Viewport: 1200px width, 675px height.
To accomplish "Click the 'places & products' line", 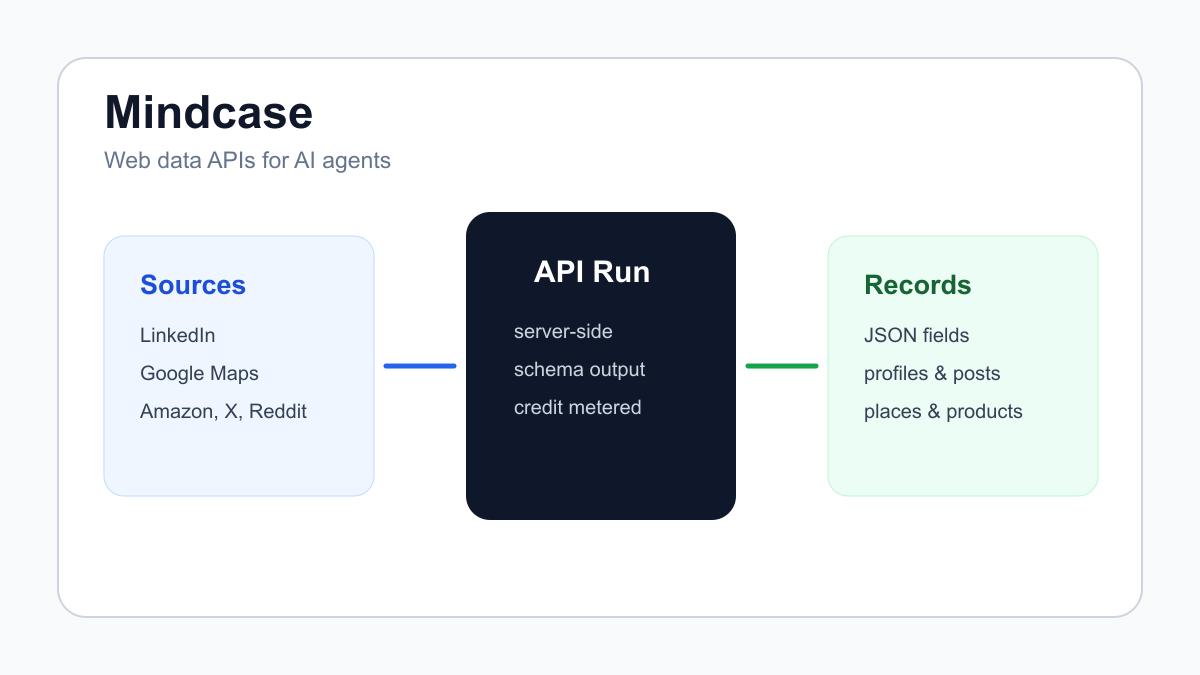I will tap(943, 411).
